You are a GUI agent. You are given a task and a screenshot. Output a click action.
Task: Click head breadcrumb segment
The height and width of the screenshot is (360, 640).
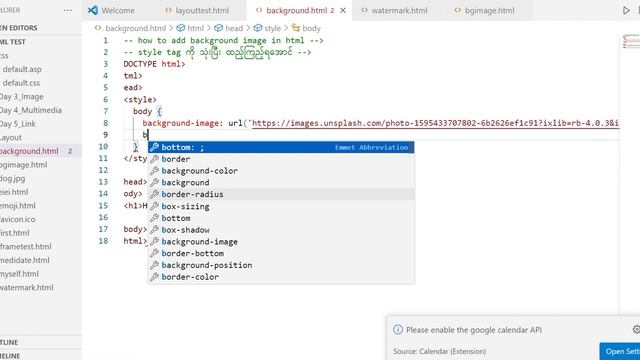click(234, 28)
